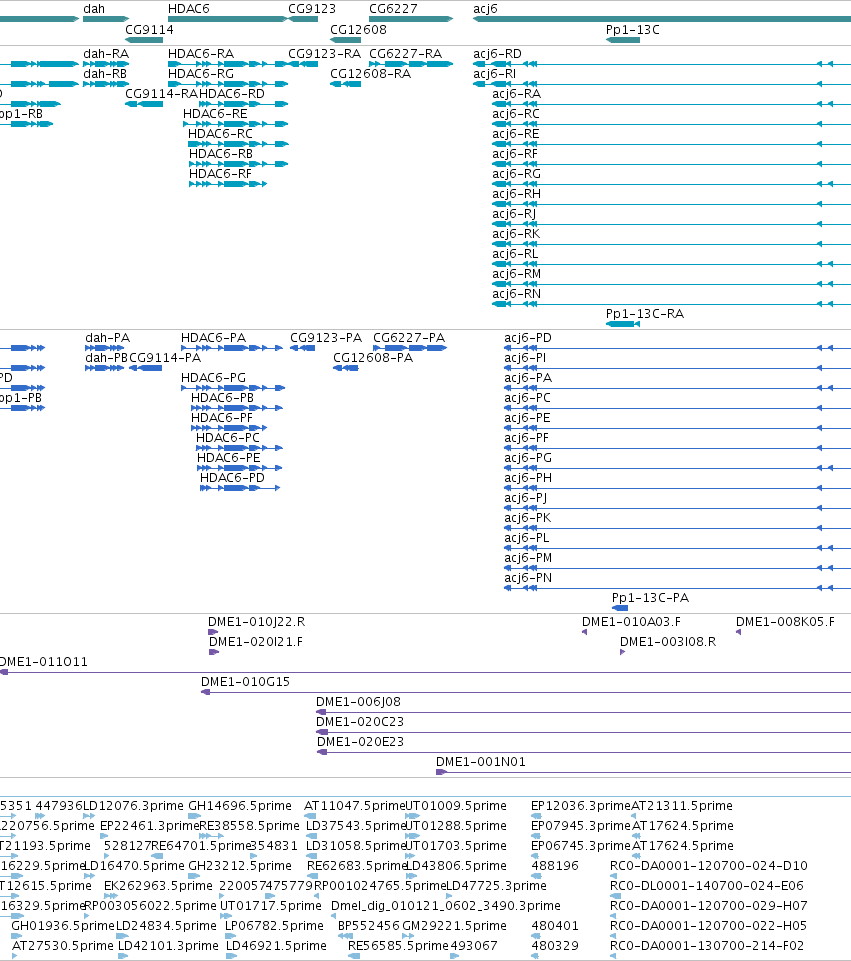The height and width of the screenshot is (961, 851).
Task: Select the HDAC6-RC transcript label
Action: click(221, 134)
